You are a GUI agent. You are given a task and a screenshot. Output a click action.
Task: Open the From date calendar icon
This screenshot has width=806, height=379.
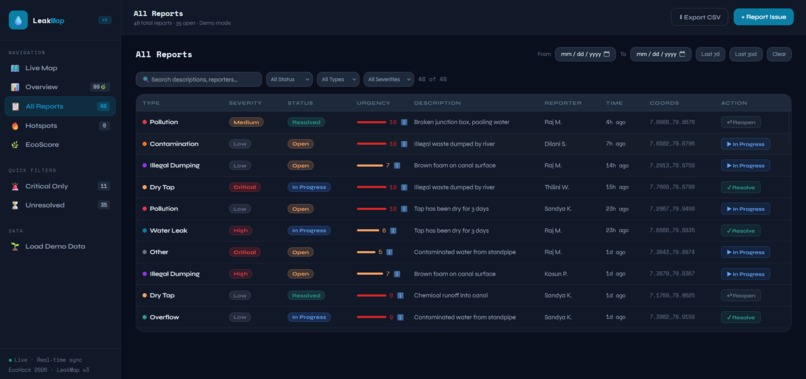point(607,54)
